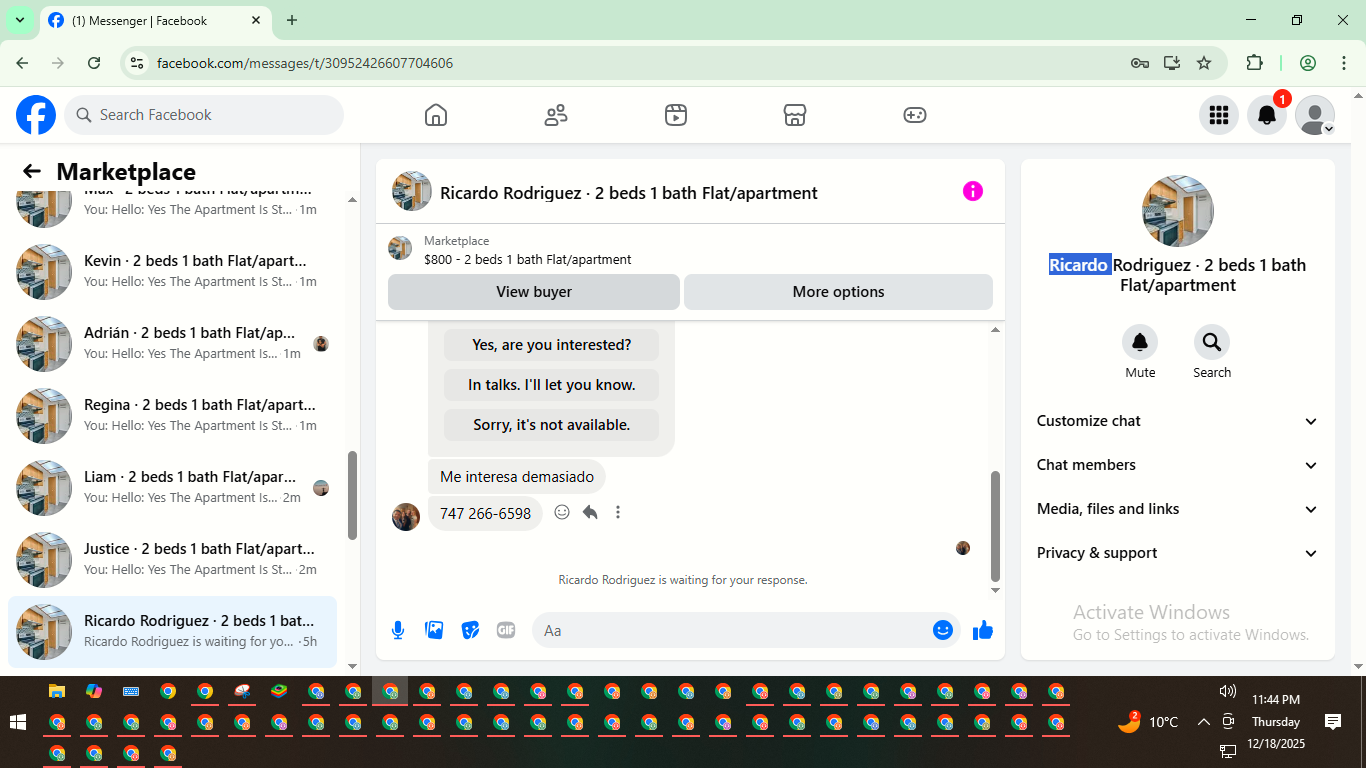Bookmark this page star icon
Screen dimensions: 1366x768
(x=1204, y=63)
